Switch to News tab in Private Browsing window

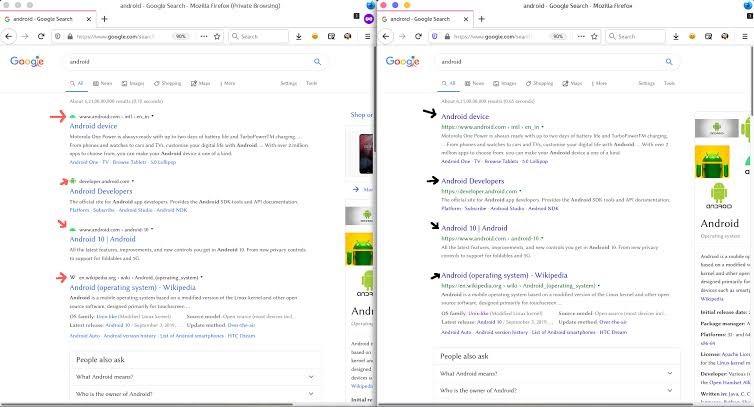click(102, 83)
